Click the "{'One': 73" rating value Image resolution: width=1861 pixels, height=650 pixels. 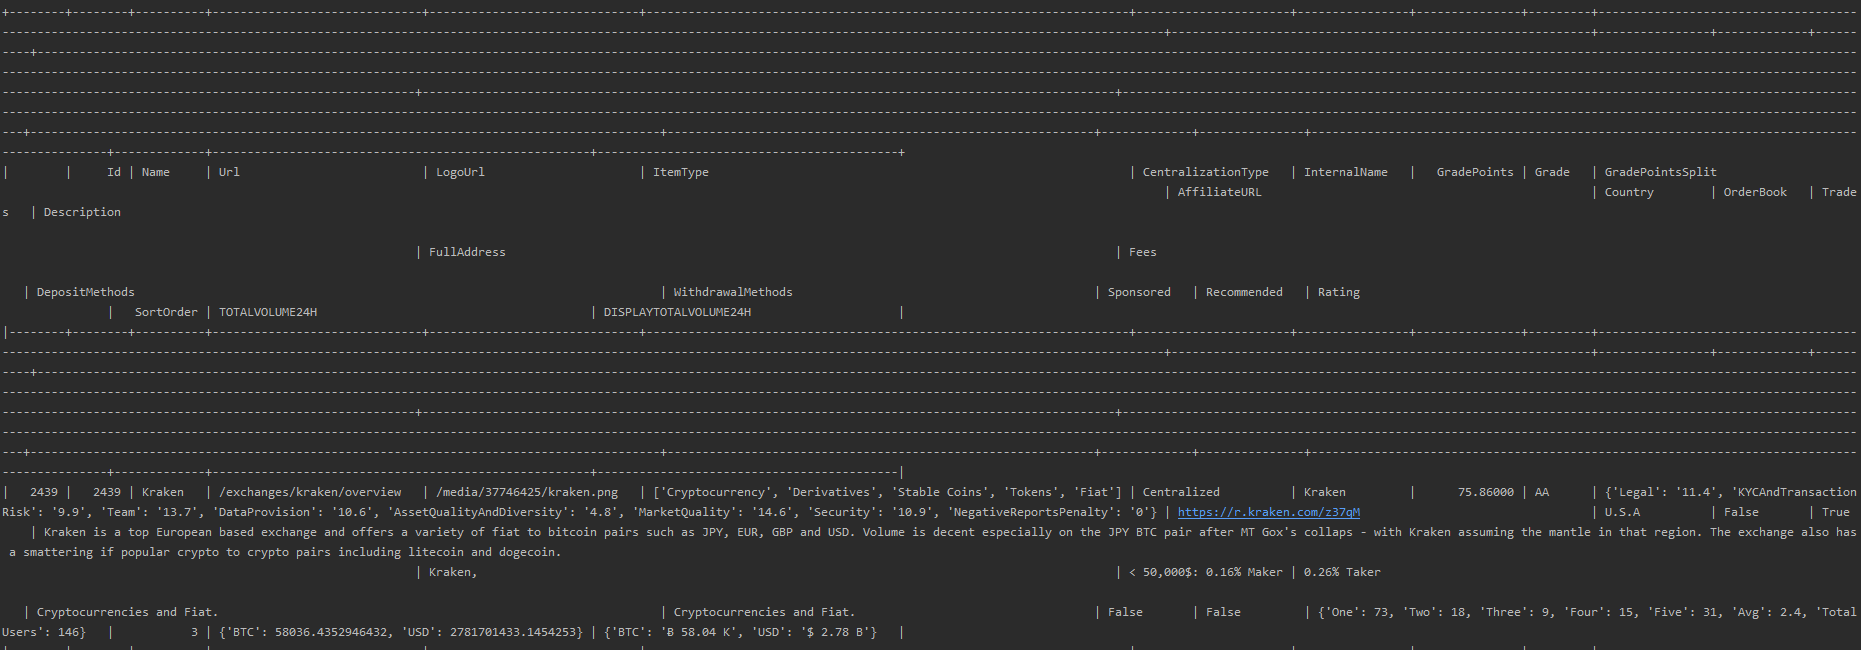[x=1352, y=612]
